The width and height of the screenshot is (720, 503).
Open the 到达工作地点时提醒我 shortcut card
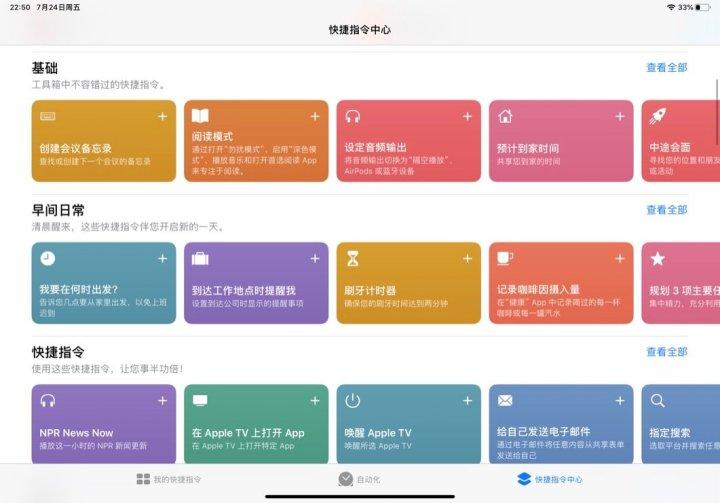(256, 283)
